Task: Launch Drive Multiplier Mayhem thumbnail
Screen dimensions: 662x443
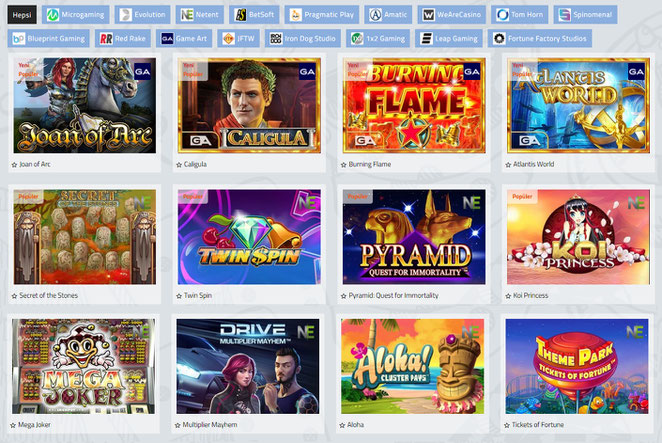Action: pos(248,366)
